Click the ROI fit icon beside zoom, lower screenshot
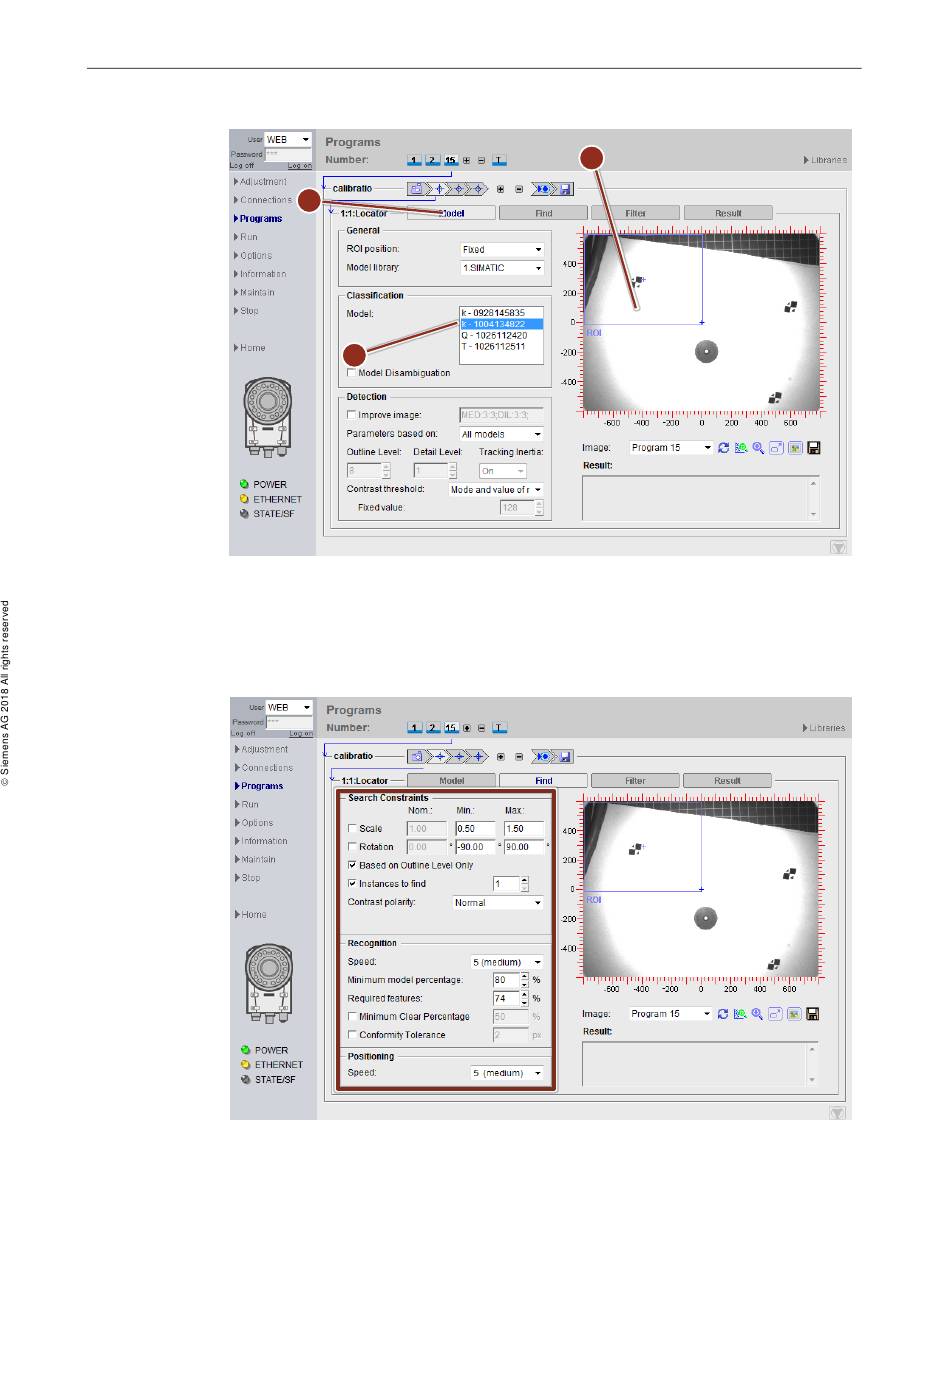The image size is (950, 1387). click(775, 1014)
